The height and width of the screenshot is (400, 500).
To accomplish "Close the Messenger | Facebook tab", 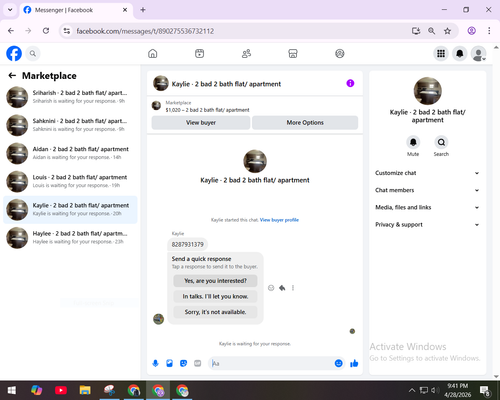I will 125,10.
